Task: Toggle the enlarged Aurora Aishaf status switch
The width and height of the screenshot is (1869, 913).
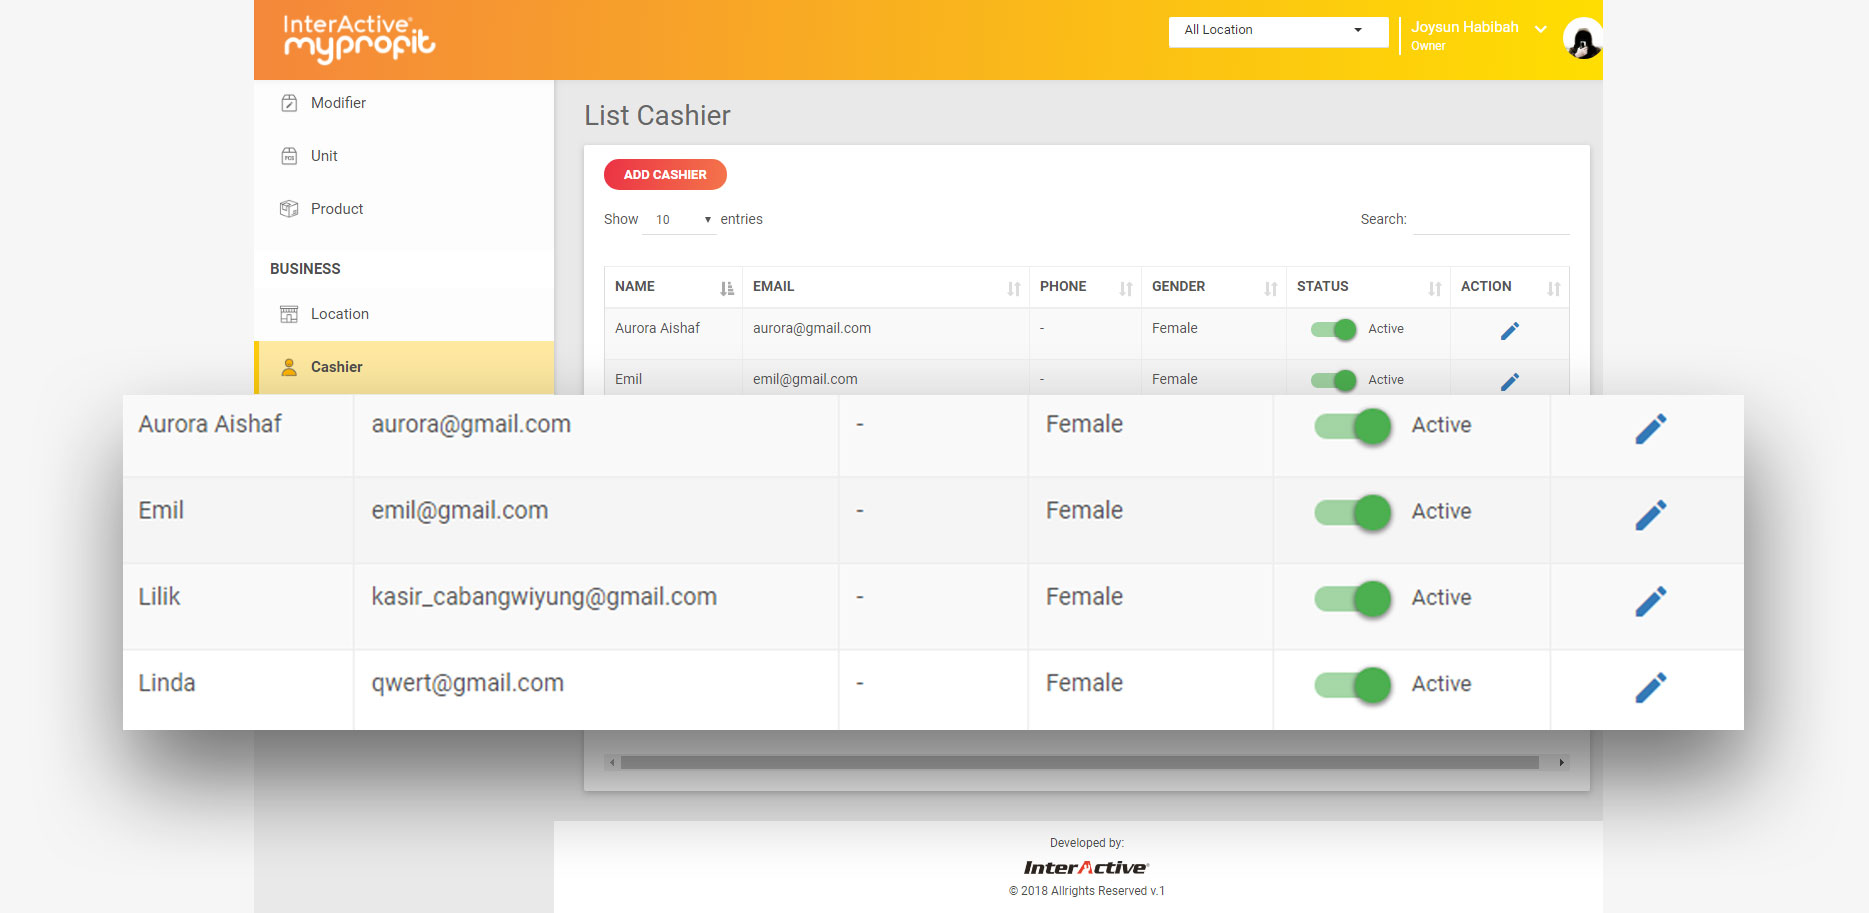Action: click(1353, 426)
